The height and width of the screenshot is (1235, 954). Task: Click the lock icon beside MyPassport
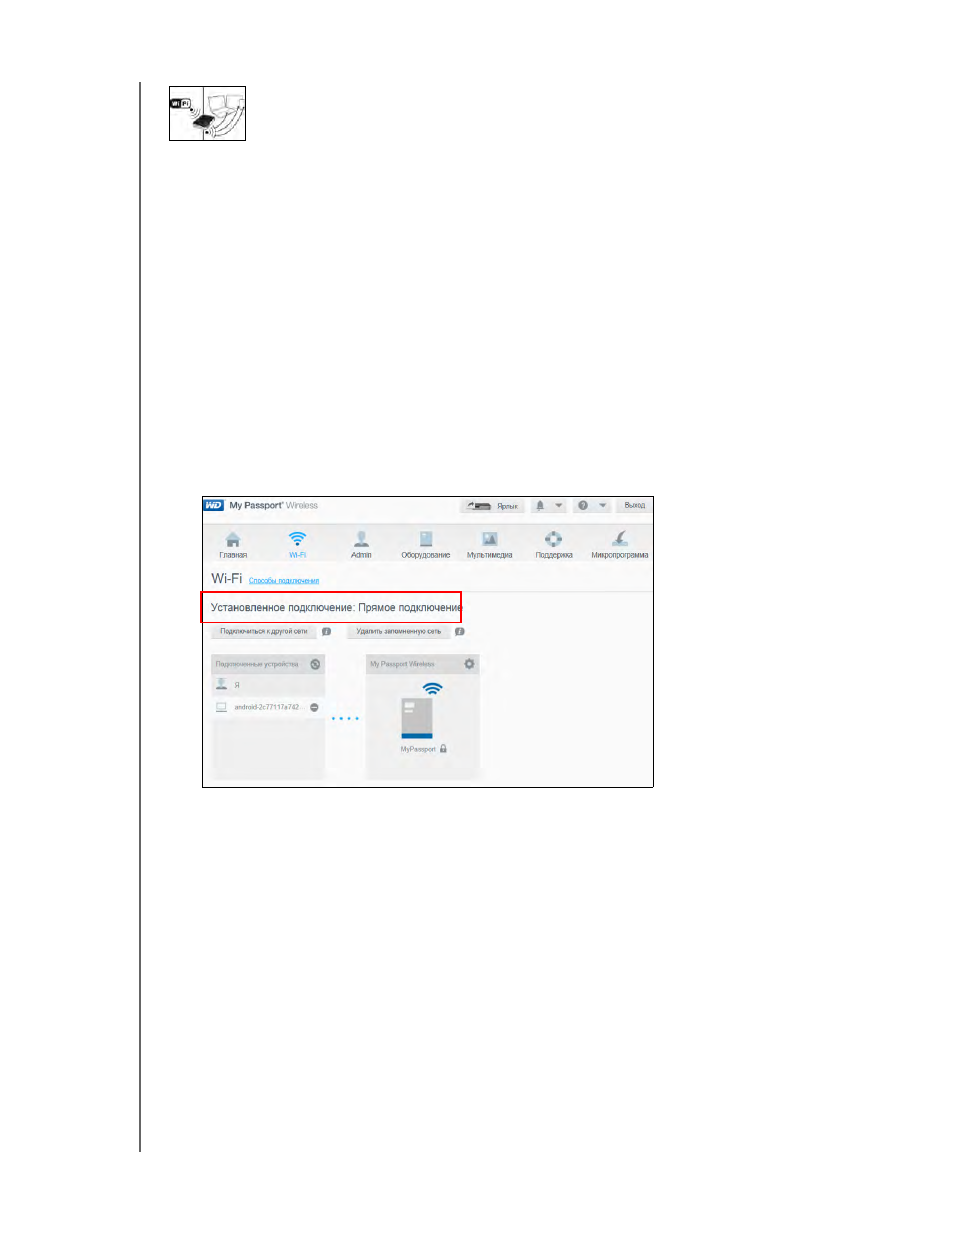[x=443, y=749]
